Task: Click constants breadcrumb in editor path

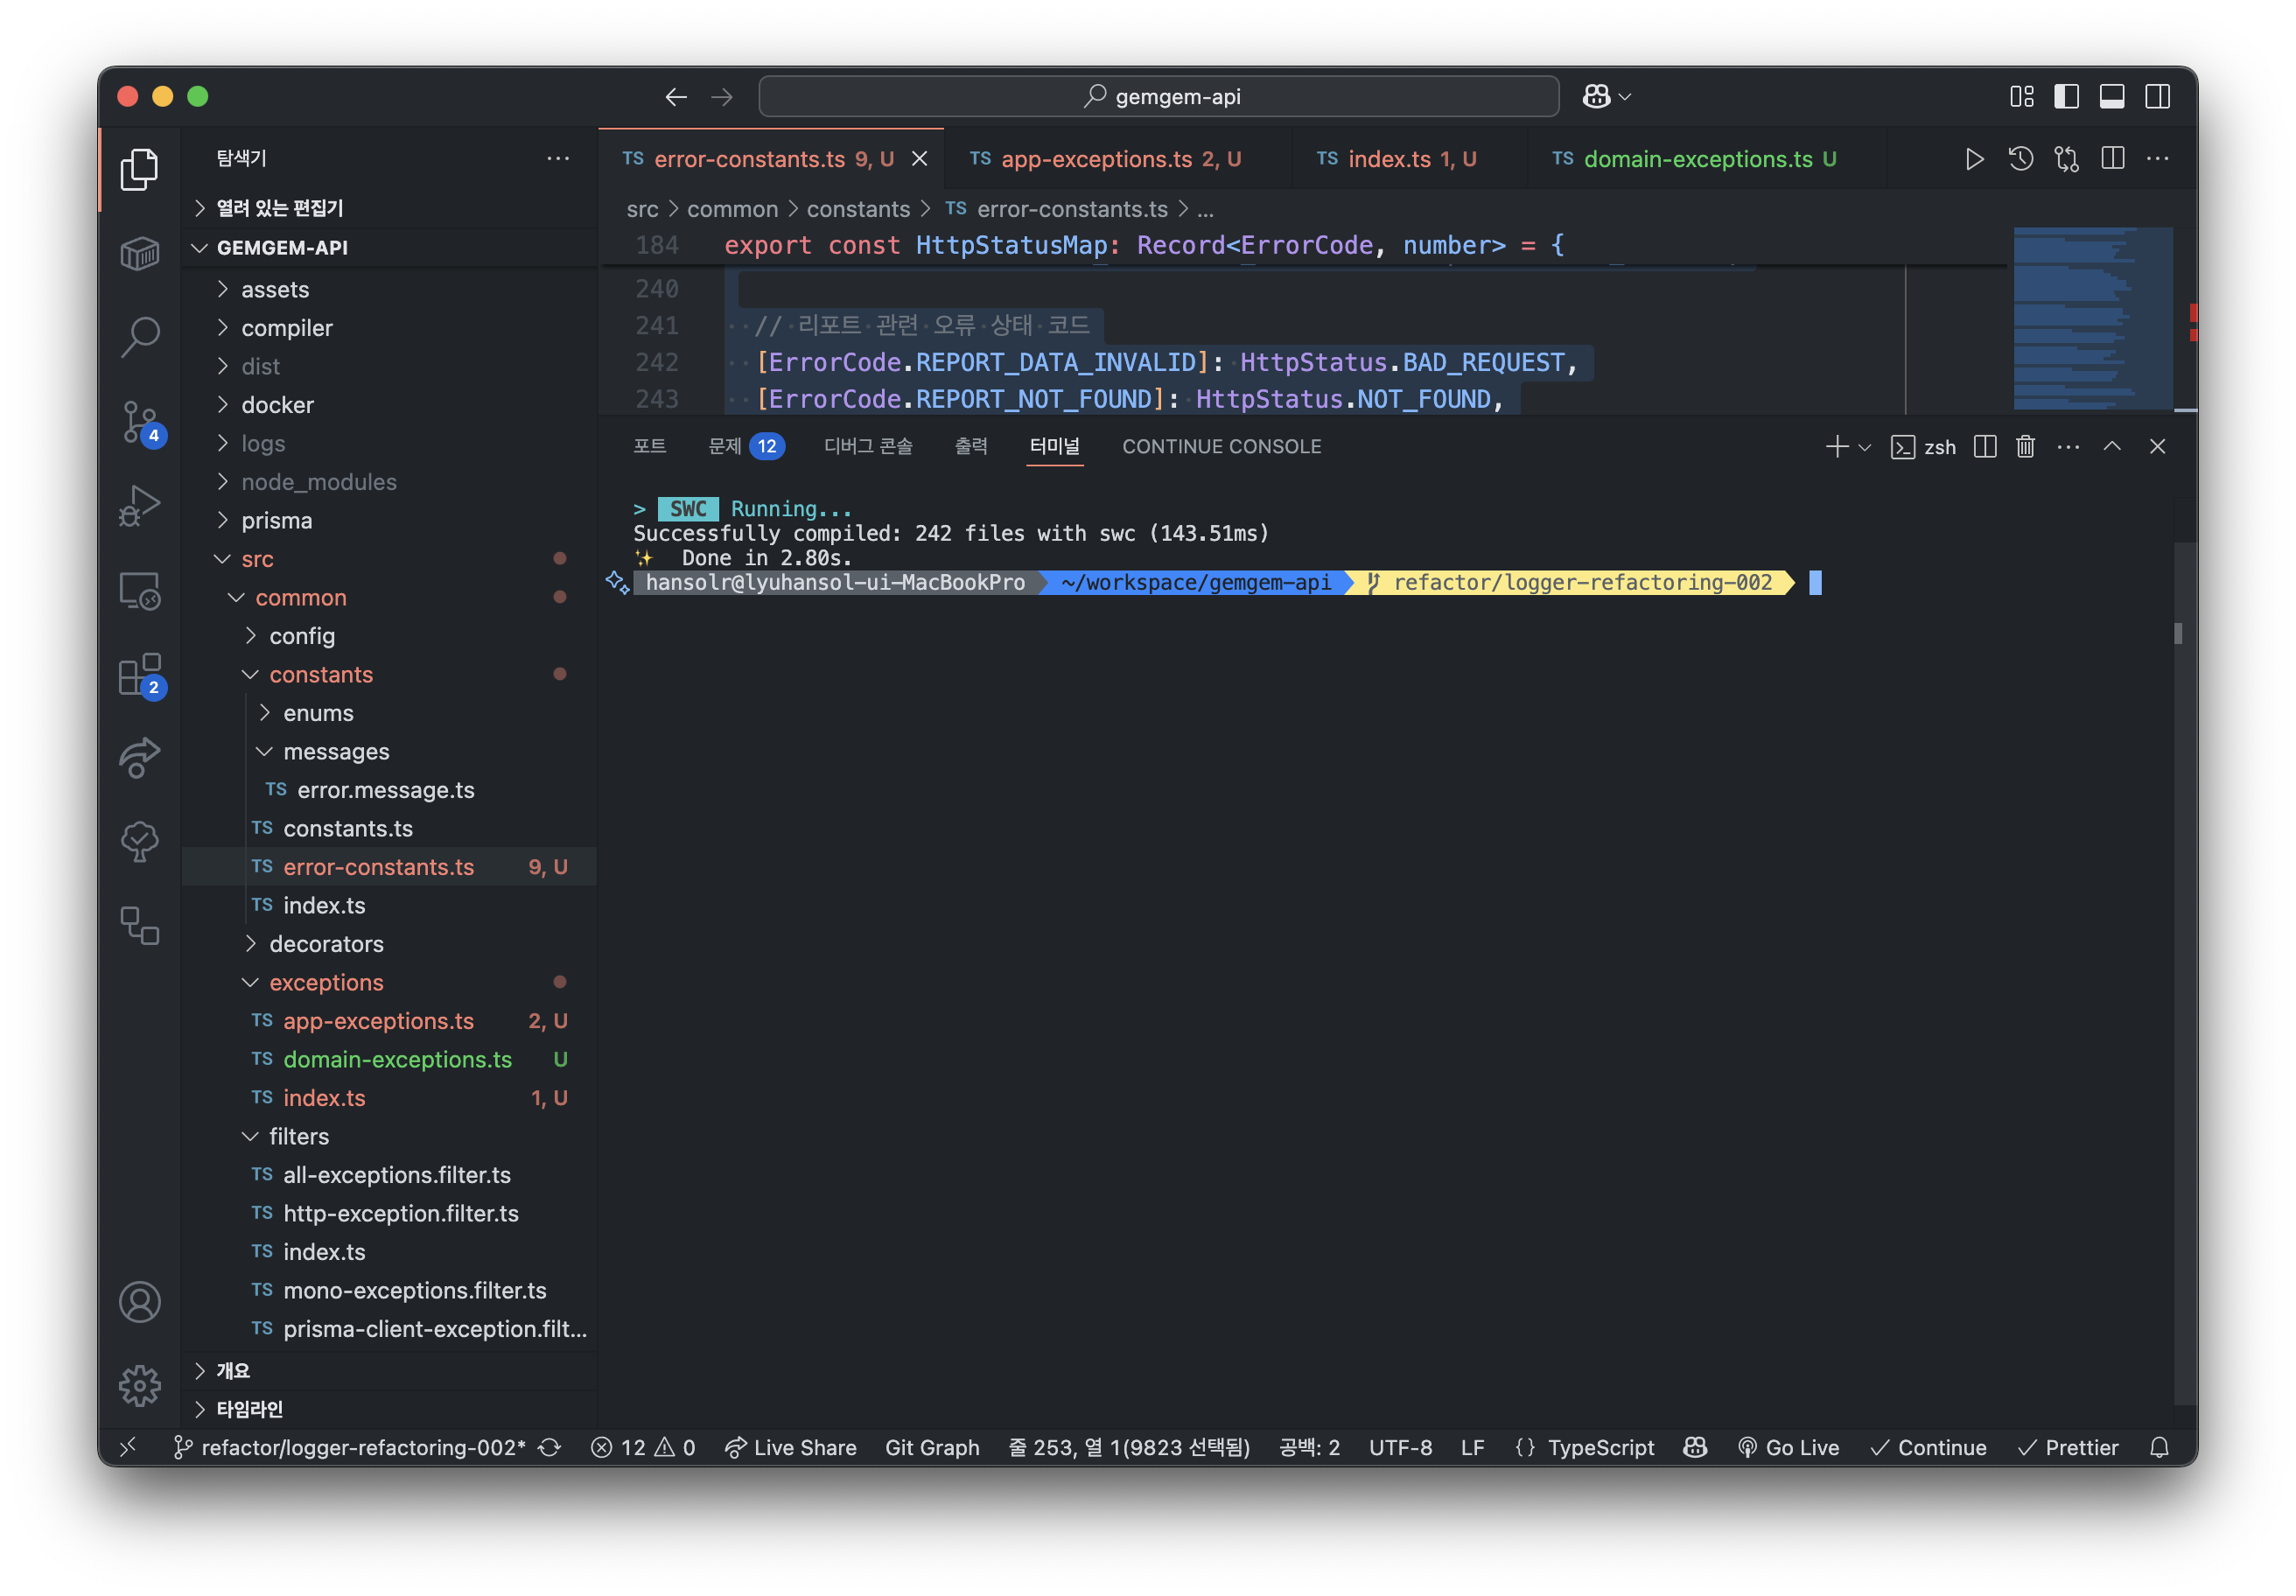Action: pos(858,209)
